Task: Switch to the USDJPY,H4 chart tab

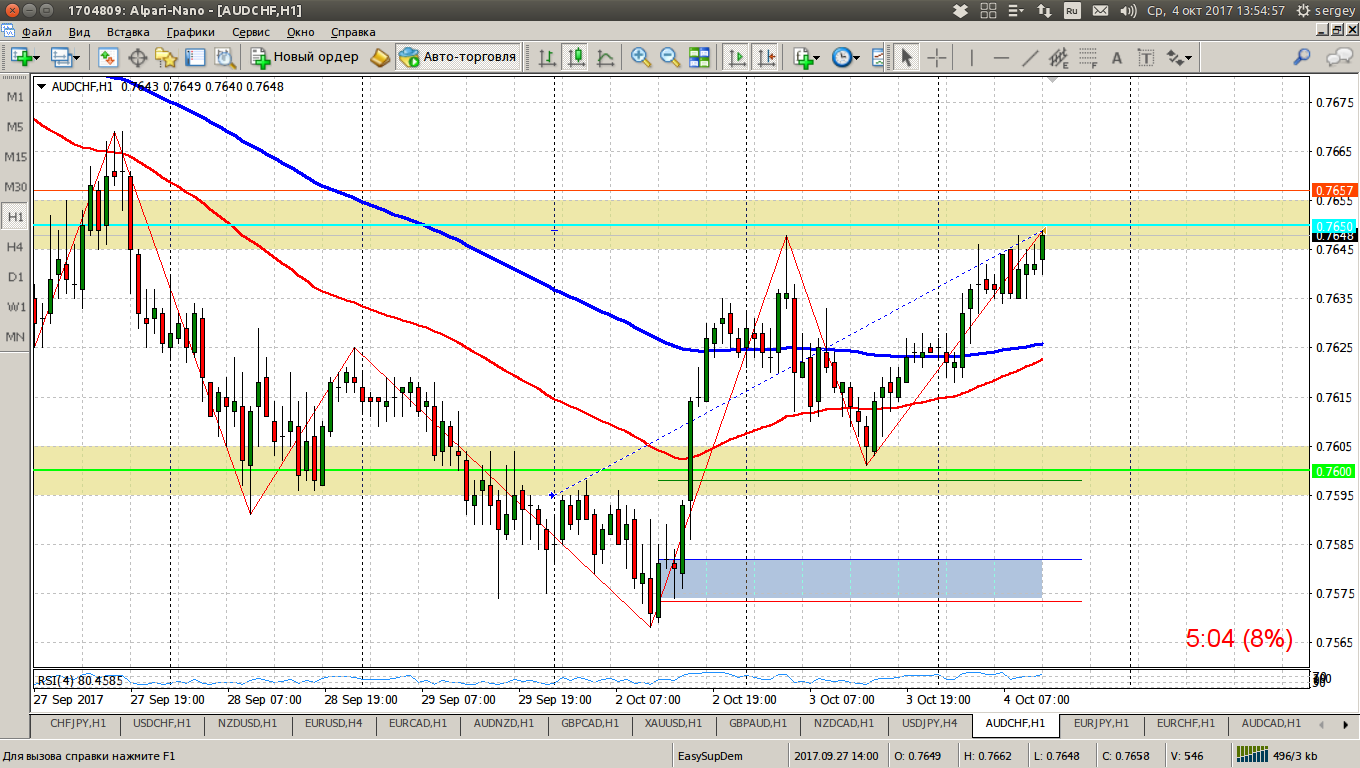Action: click(x=930, y=723)
